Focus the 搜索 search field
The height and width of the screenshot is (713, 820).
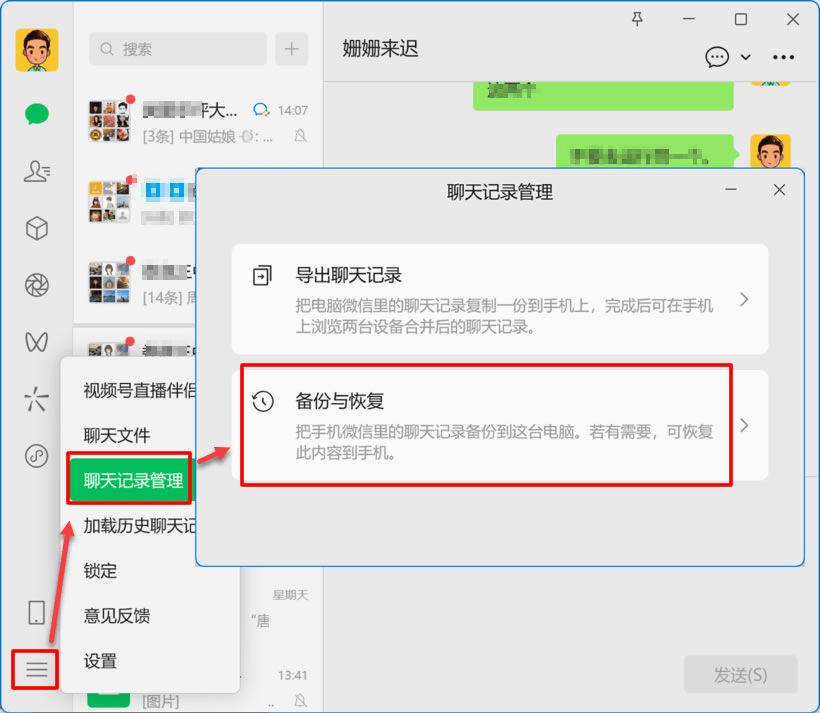pyautogui.click(x=178, y=49)
